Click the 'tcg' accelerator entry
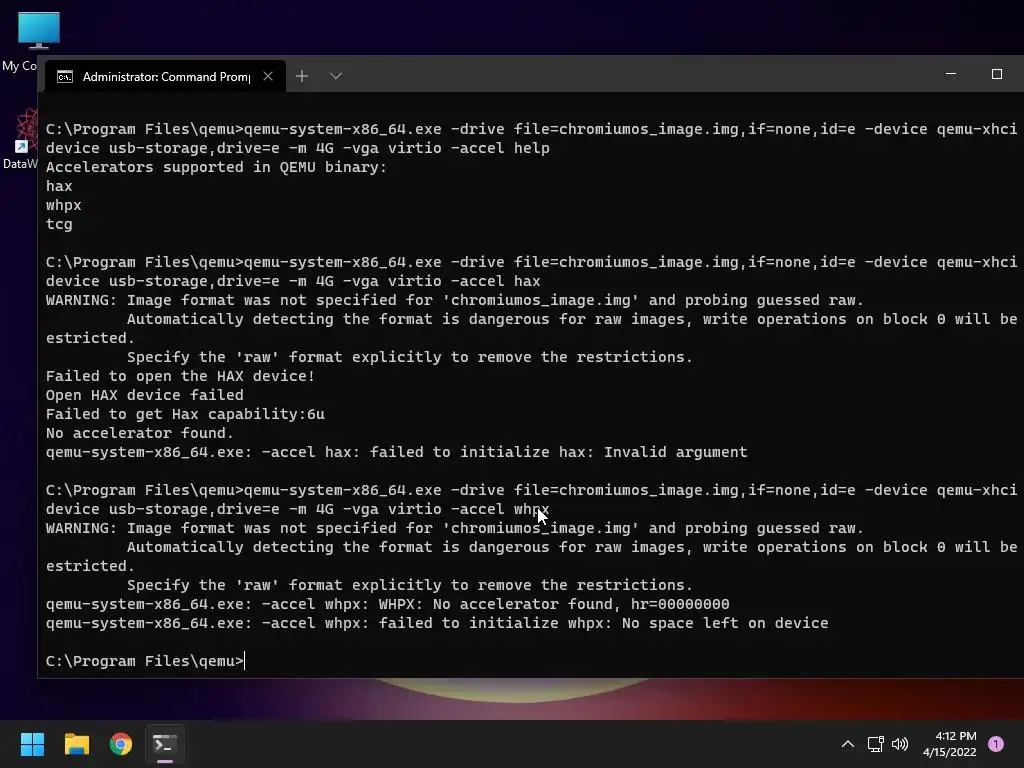This screenshot has height=768, width=1024. coord(59,224)
